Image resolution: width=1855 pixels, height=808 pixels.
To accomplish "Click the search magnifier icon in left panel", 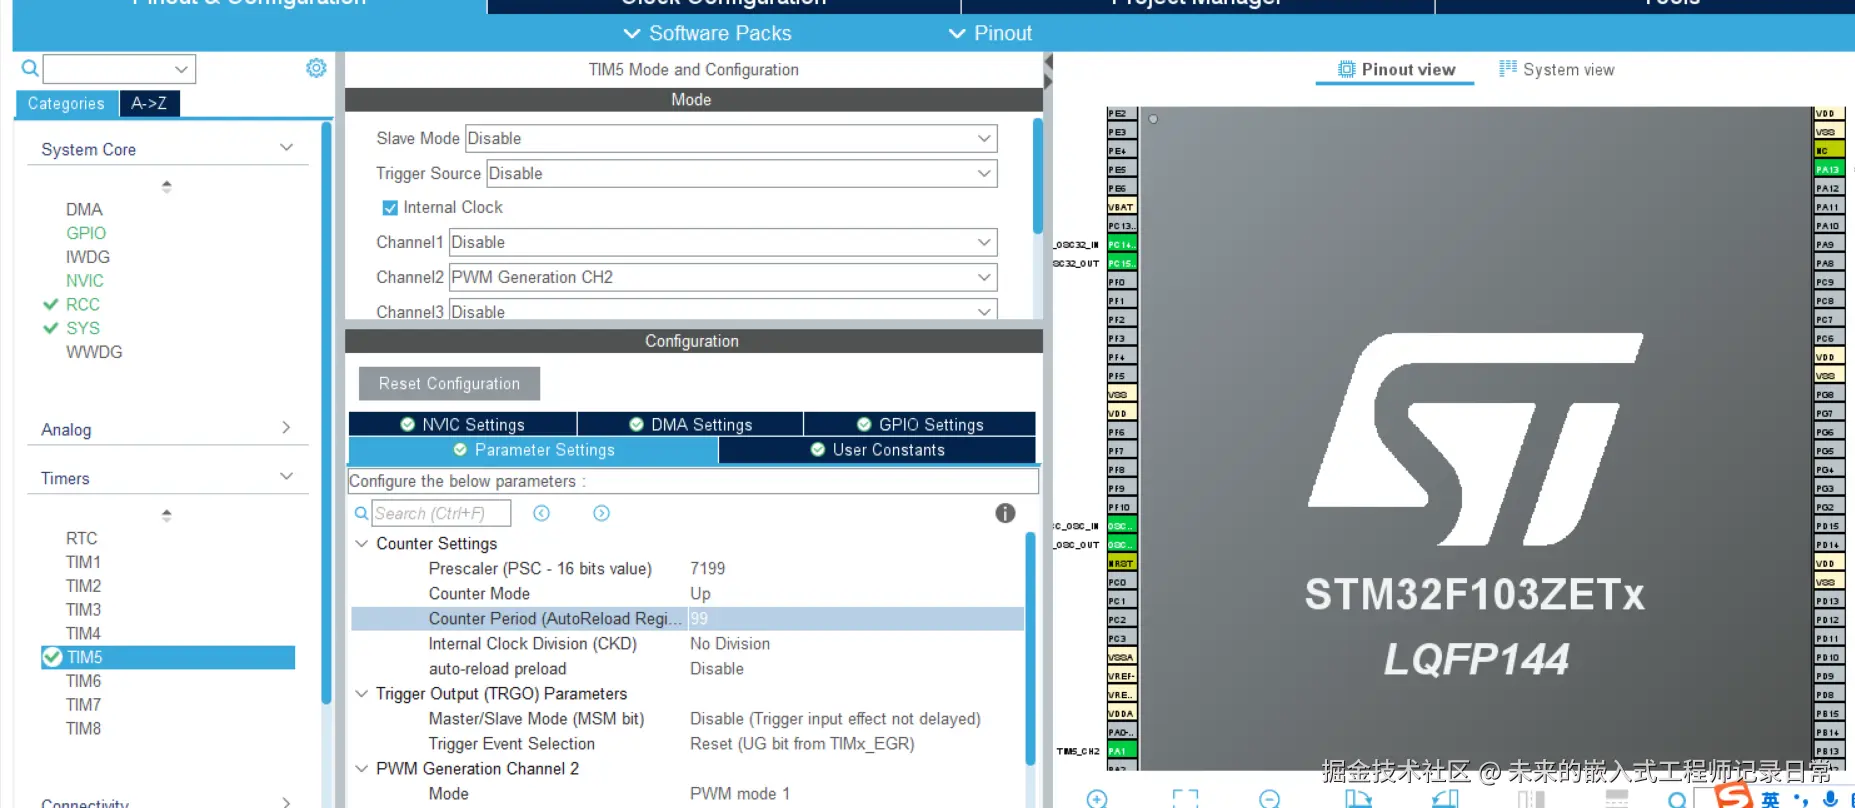I will click(x=30, y=68).
